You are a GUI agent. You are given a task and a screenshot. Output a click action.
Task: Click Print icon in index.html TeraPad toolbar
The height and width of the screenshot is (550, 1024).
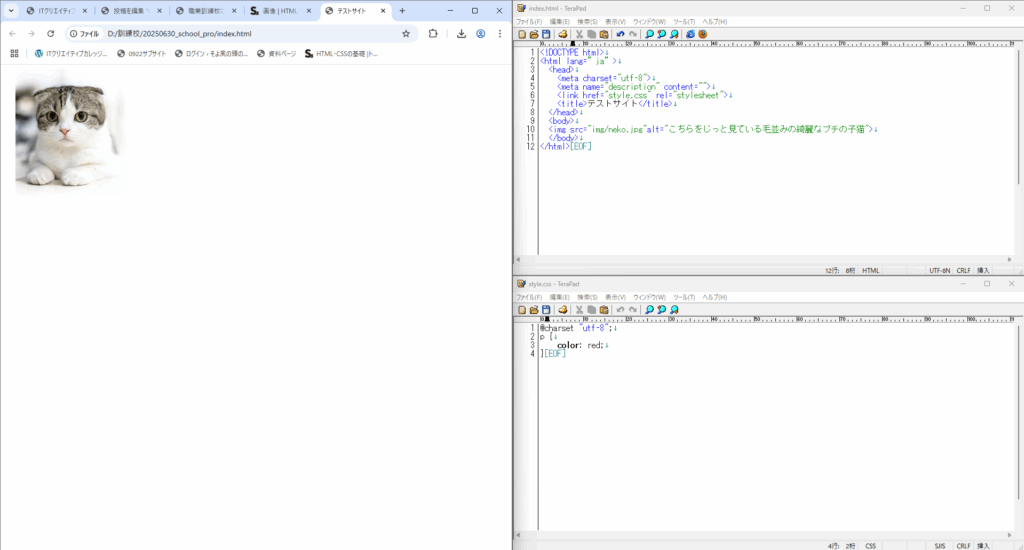pos(563,34)
